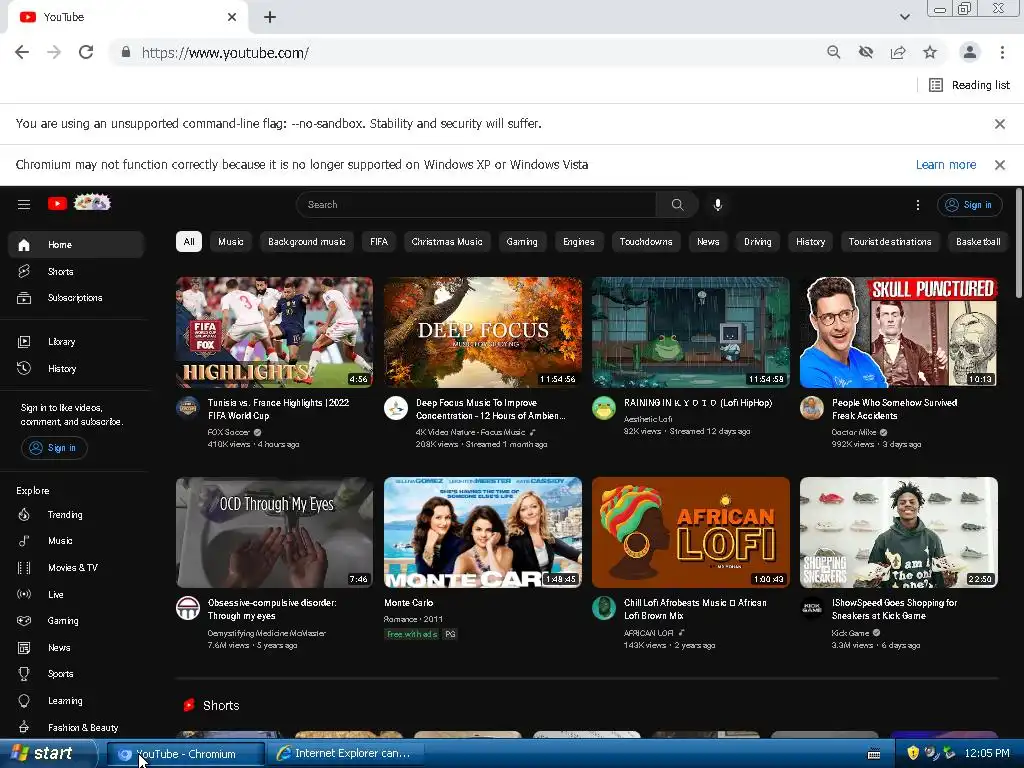Open Live under Explore
The image size is (1024, 768).
tap(76, 594)
